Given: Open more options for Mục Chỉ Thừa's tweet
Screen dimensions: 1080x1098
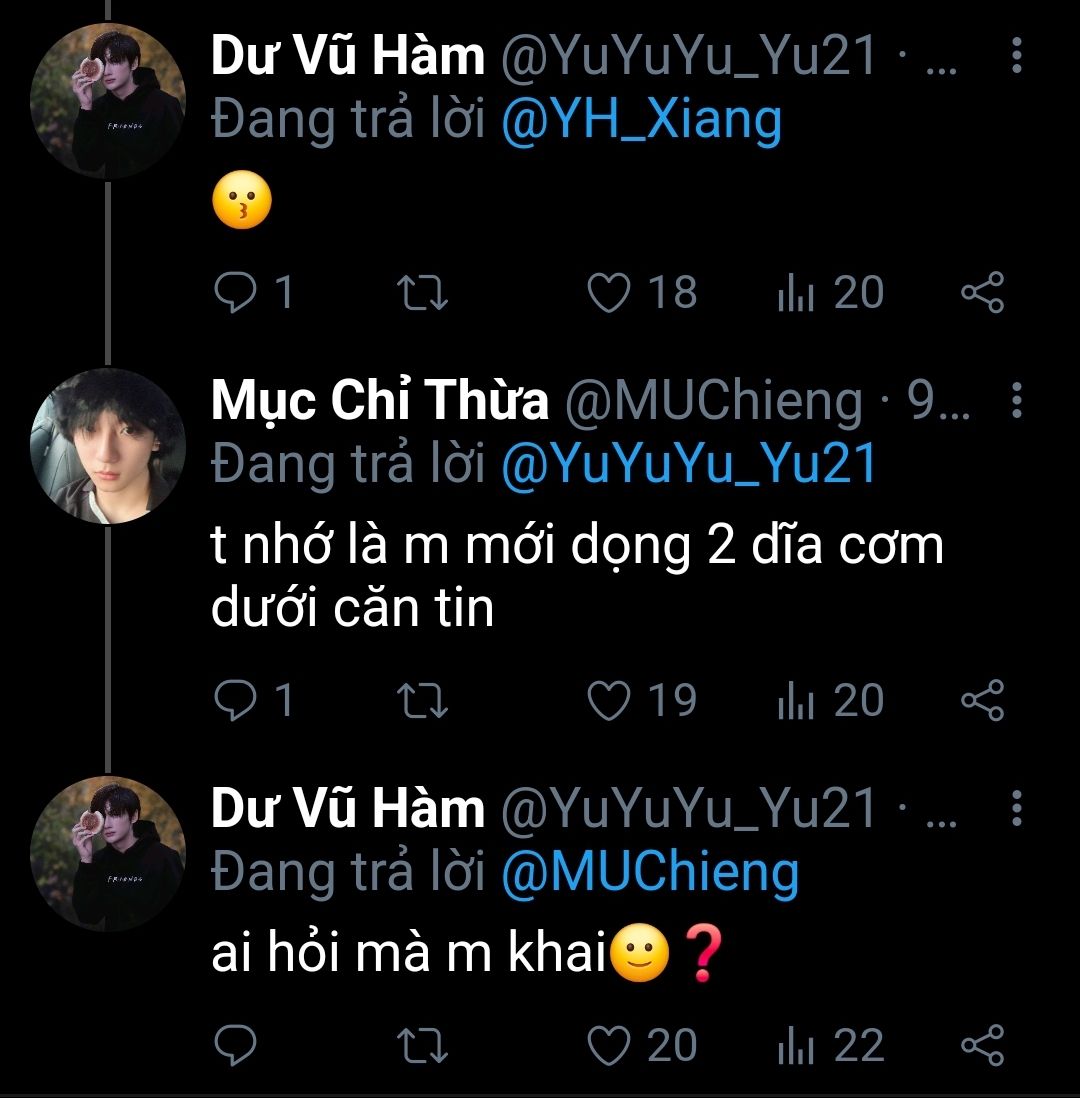Looking at the screenshot, I should (x=1016, y=401).
